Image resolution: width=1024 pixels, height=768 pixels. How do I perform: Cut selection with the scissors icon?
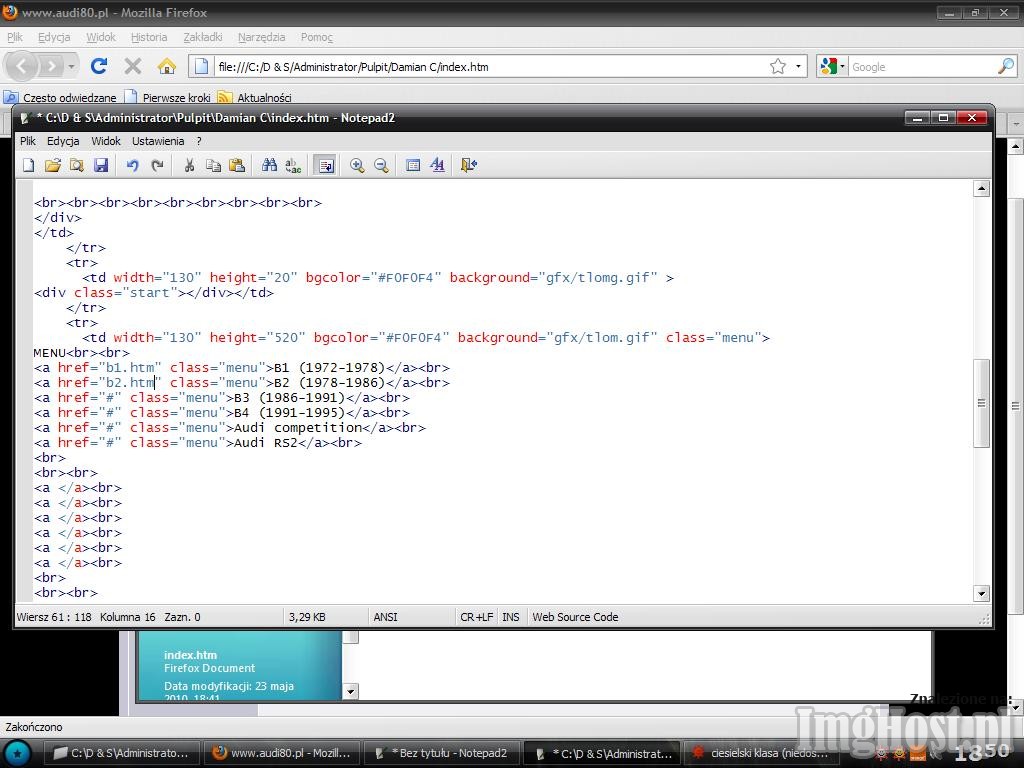click(x=189, y=165)
